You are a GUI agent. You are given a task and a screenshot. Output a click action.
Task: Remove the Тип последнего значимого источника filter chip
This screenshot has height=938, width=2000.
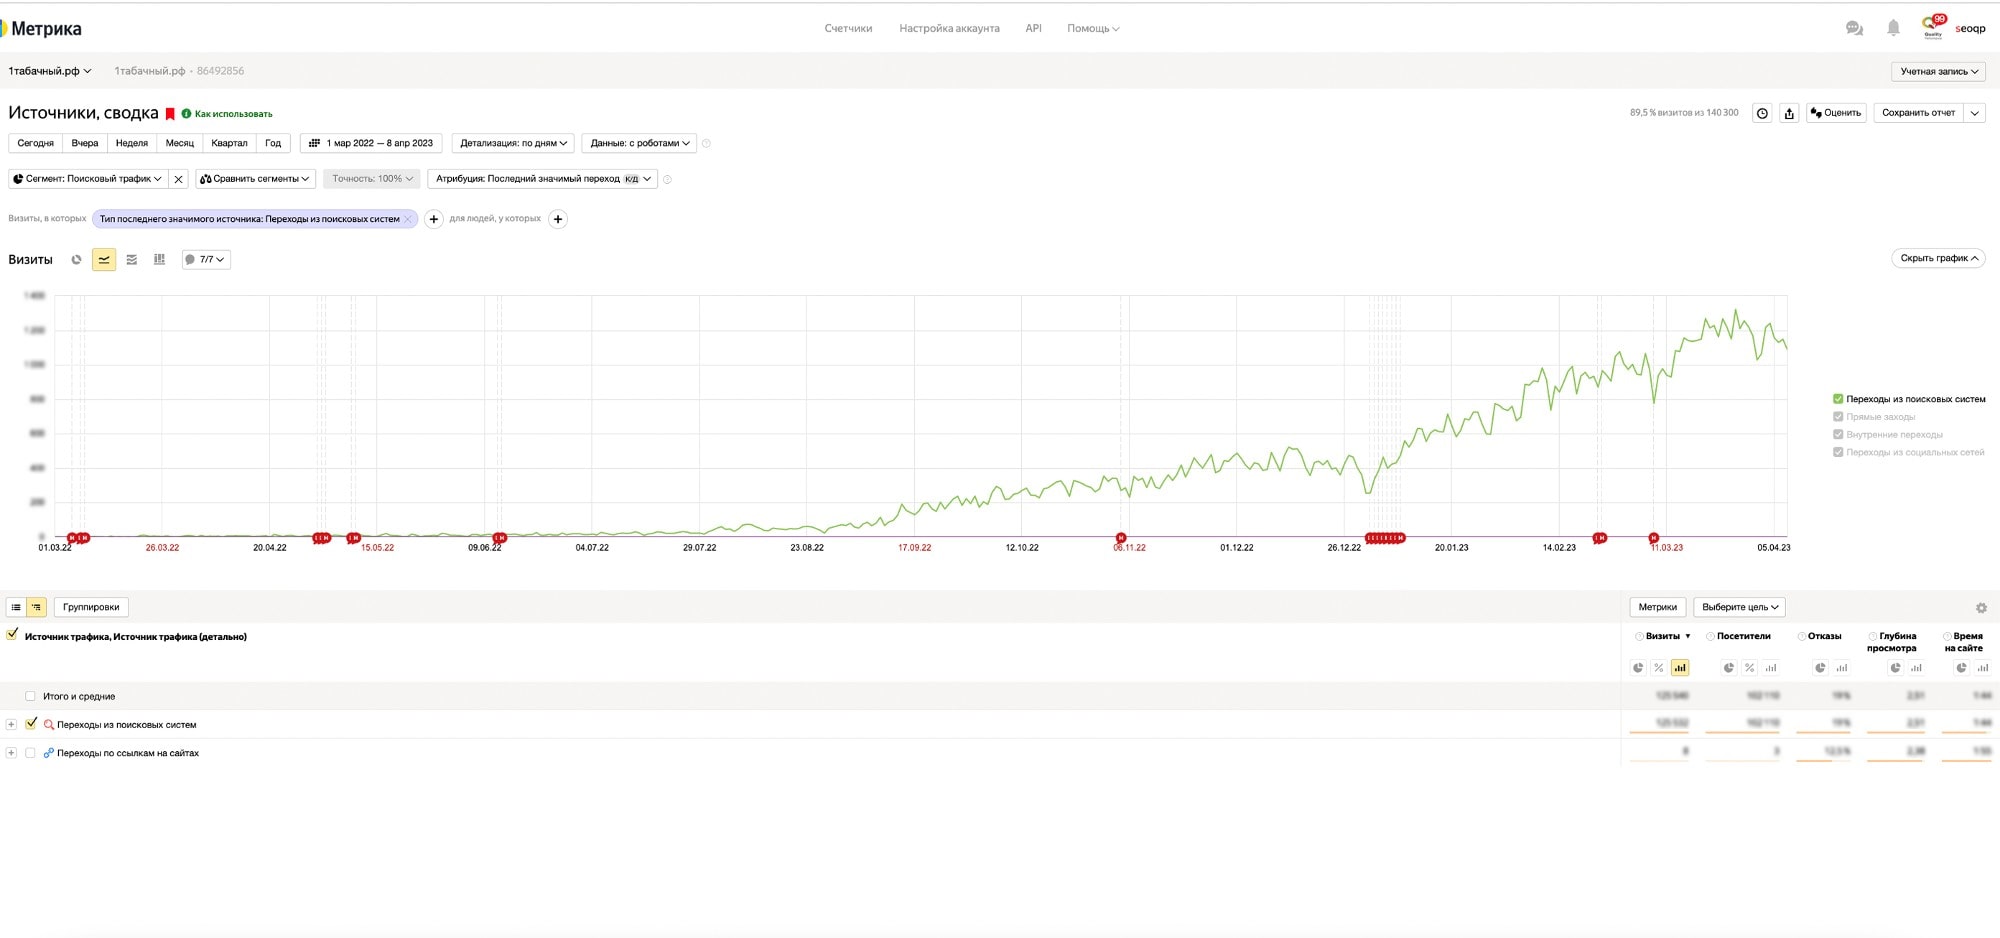tap(408, 219)
